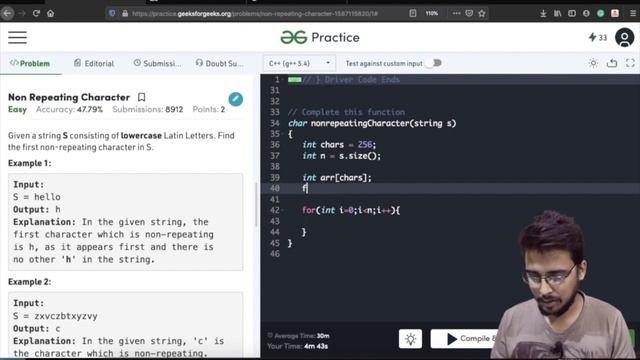Open the Doubt Support tab
The image size is (640, 360).
click(x=219, y=63)
